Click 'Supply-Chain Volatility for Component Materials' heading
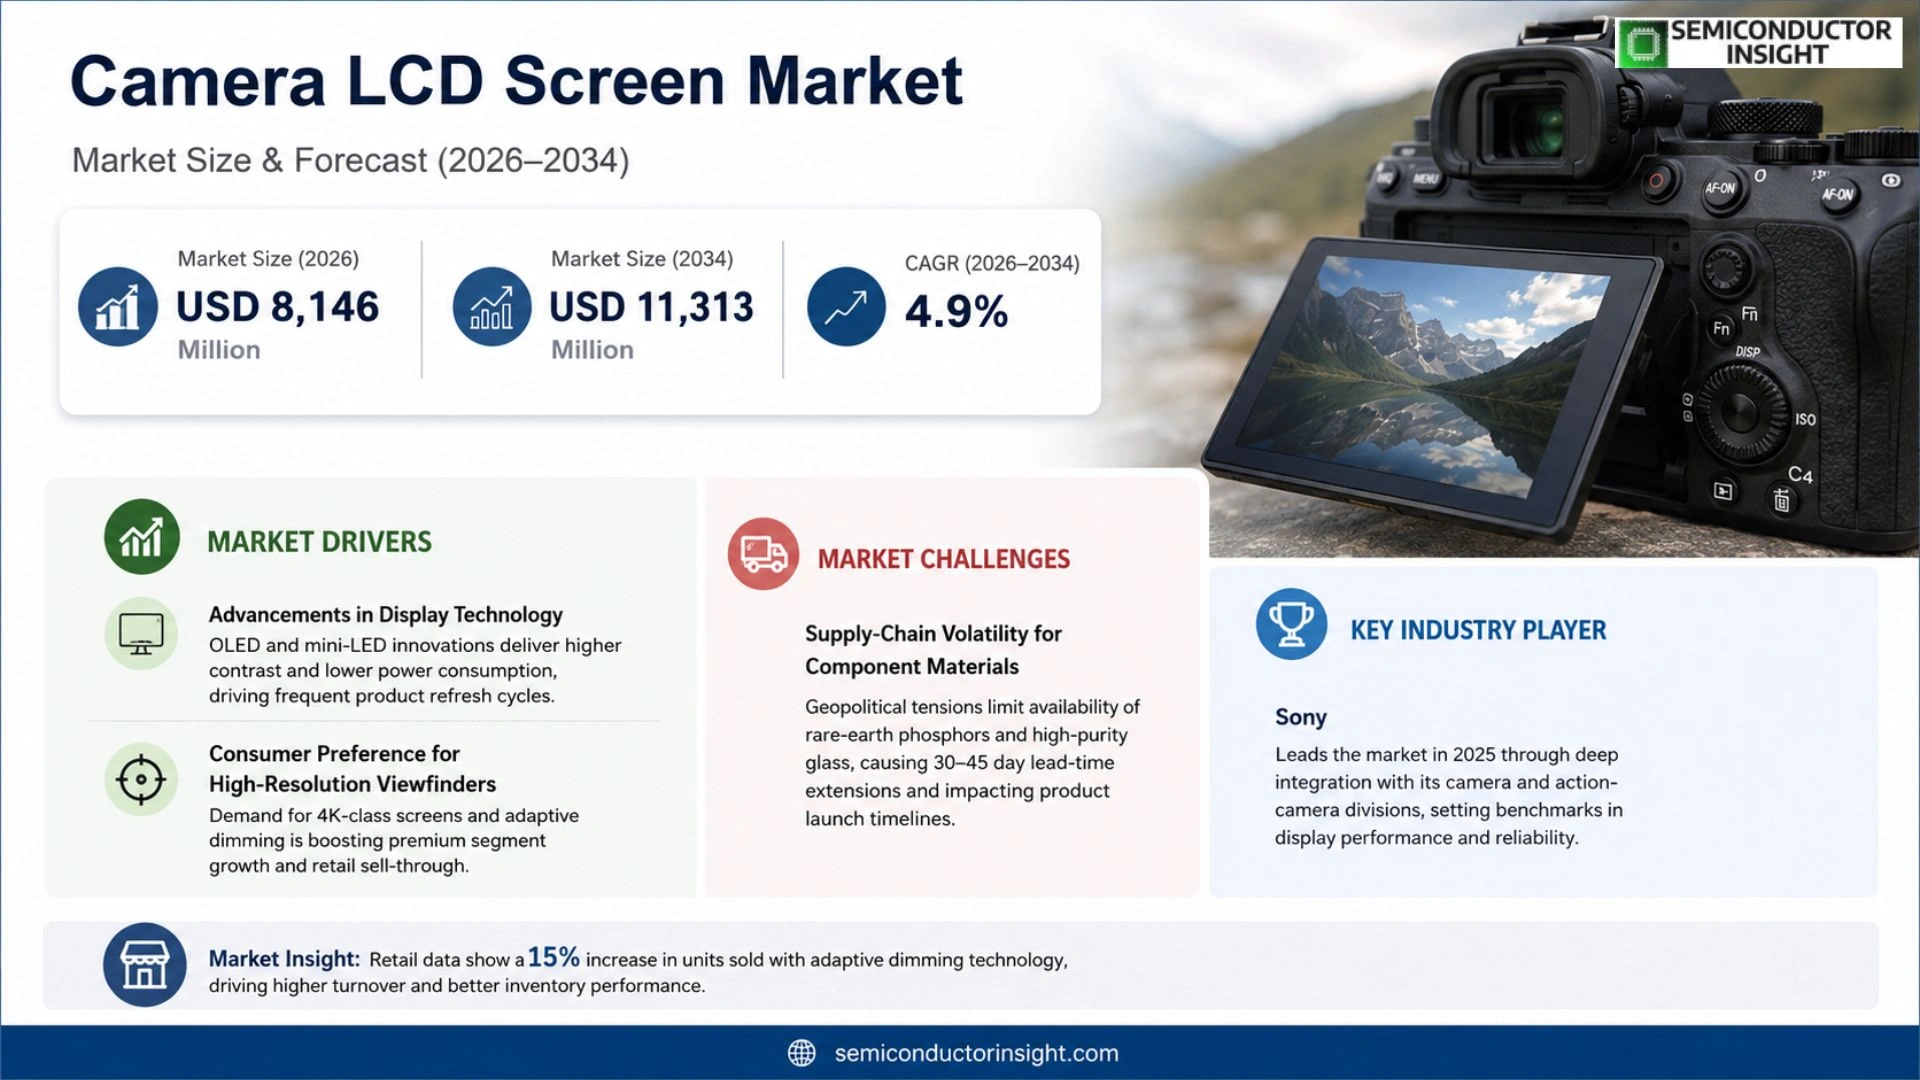Screen dimensions: 1920x1080 click(933, 650)
